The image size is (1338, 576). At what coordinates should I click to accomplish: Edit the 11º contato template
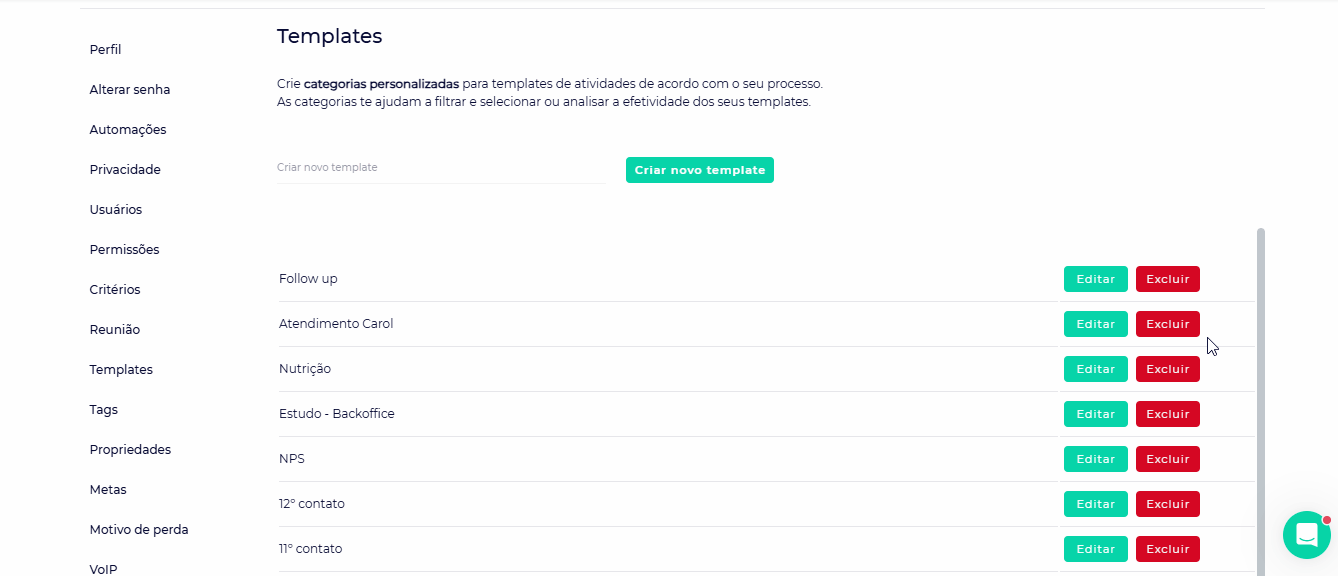coord(1095,549)
